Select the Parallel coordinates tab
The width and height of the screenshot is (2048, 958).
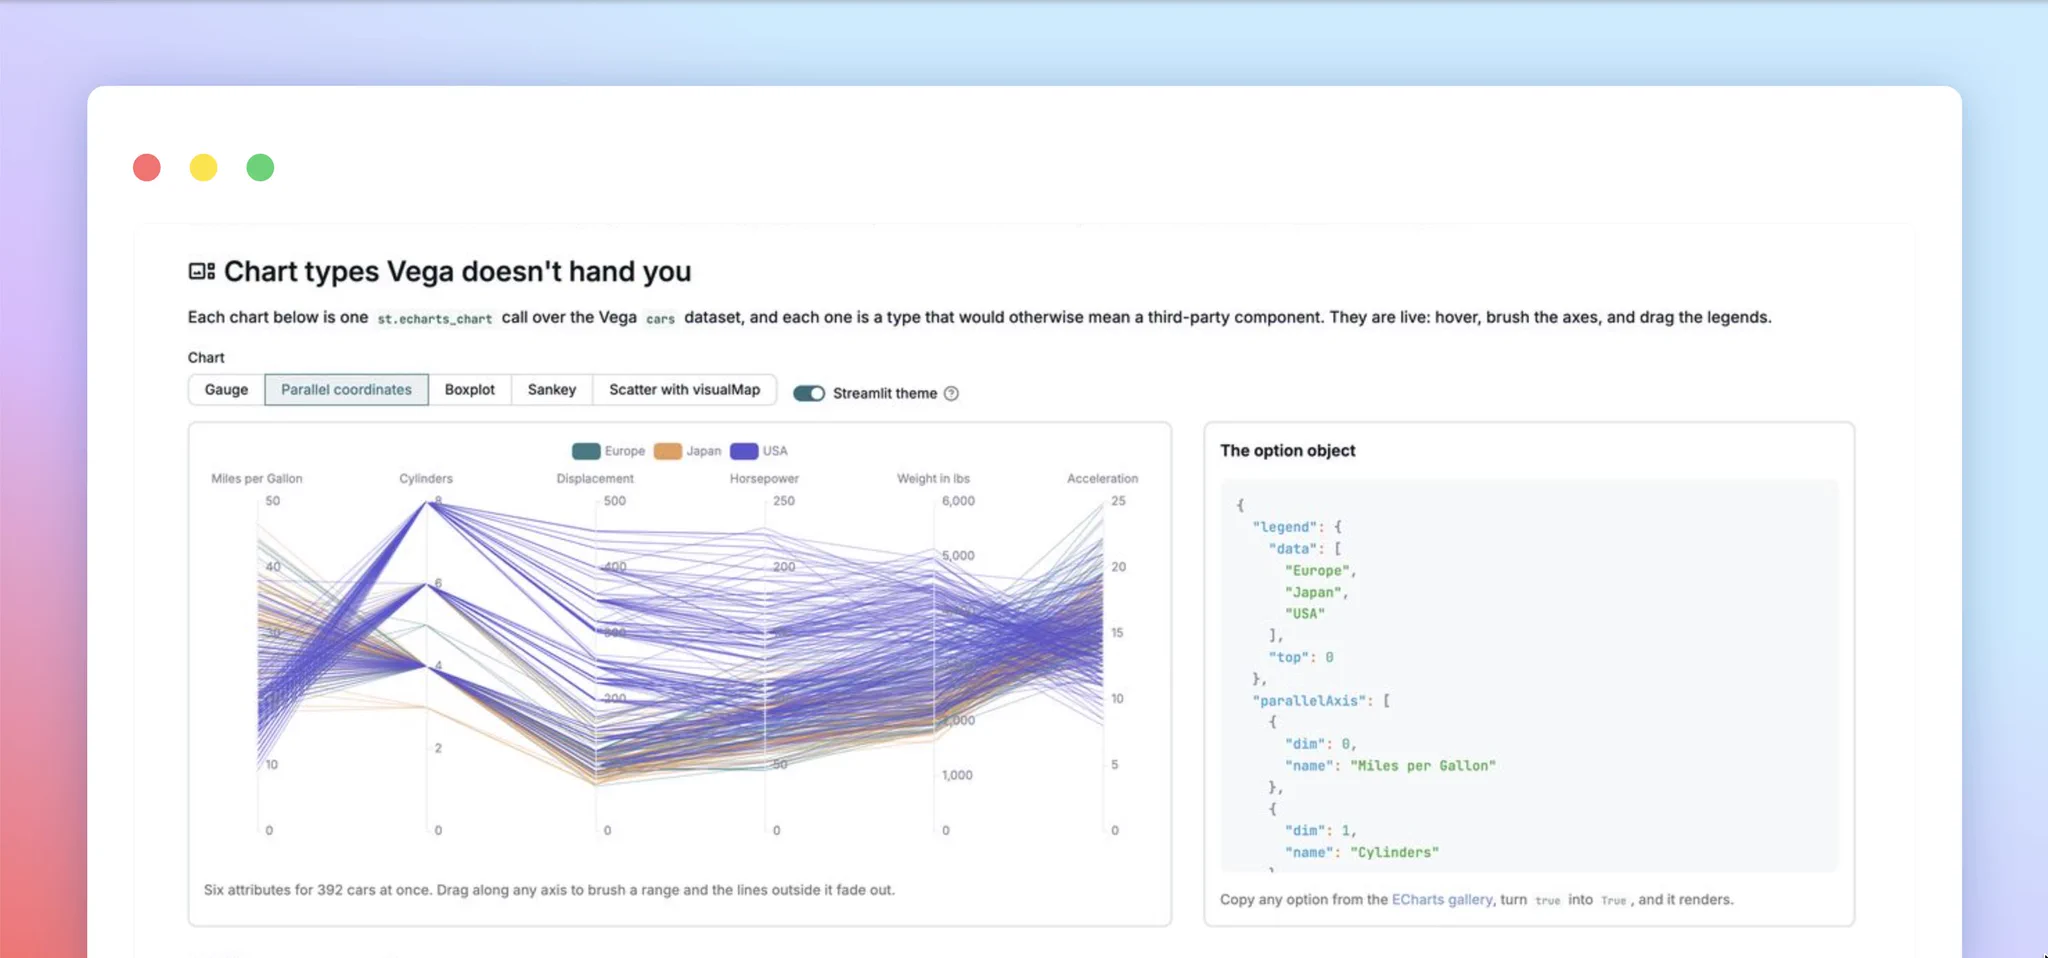pos(346,389)
